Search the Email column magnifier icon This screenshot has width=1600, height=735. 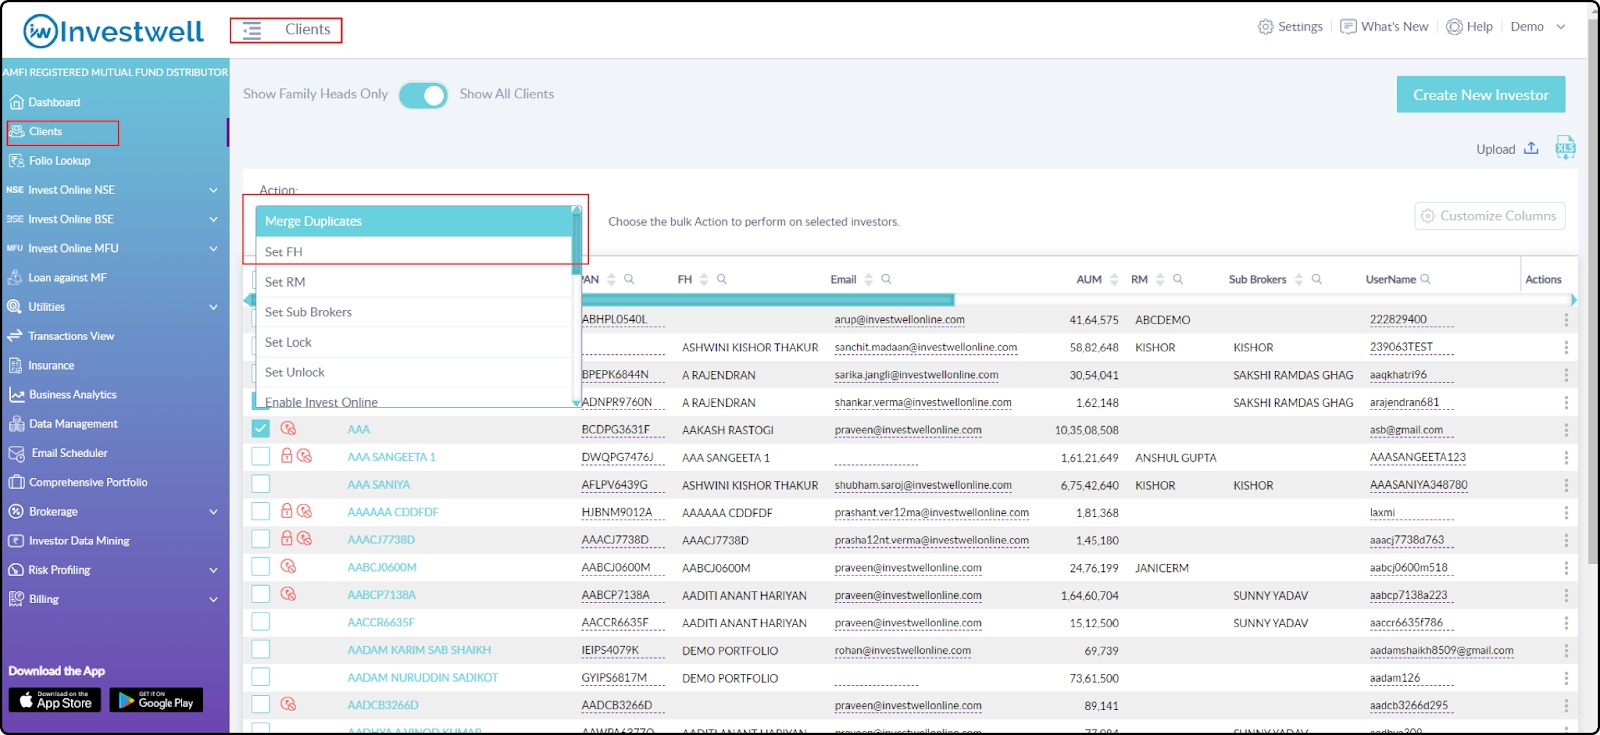coord(886,279)
